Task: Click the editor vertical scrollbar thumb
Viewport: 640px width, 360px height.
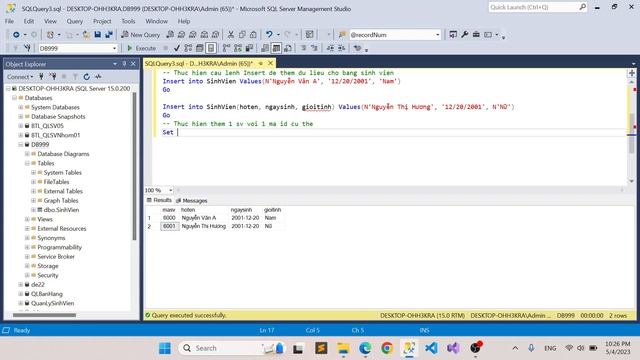Action: click(631, 134)
